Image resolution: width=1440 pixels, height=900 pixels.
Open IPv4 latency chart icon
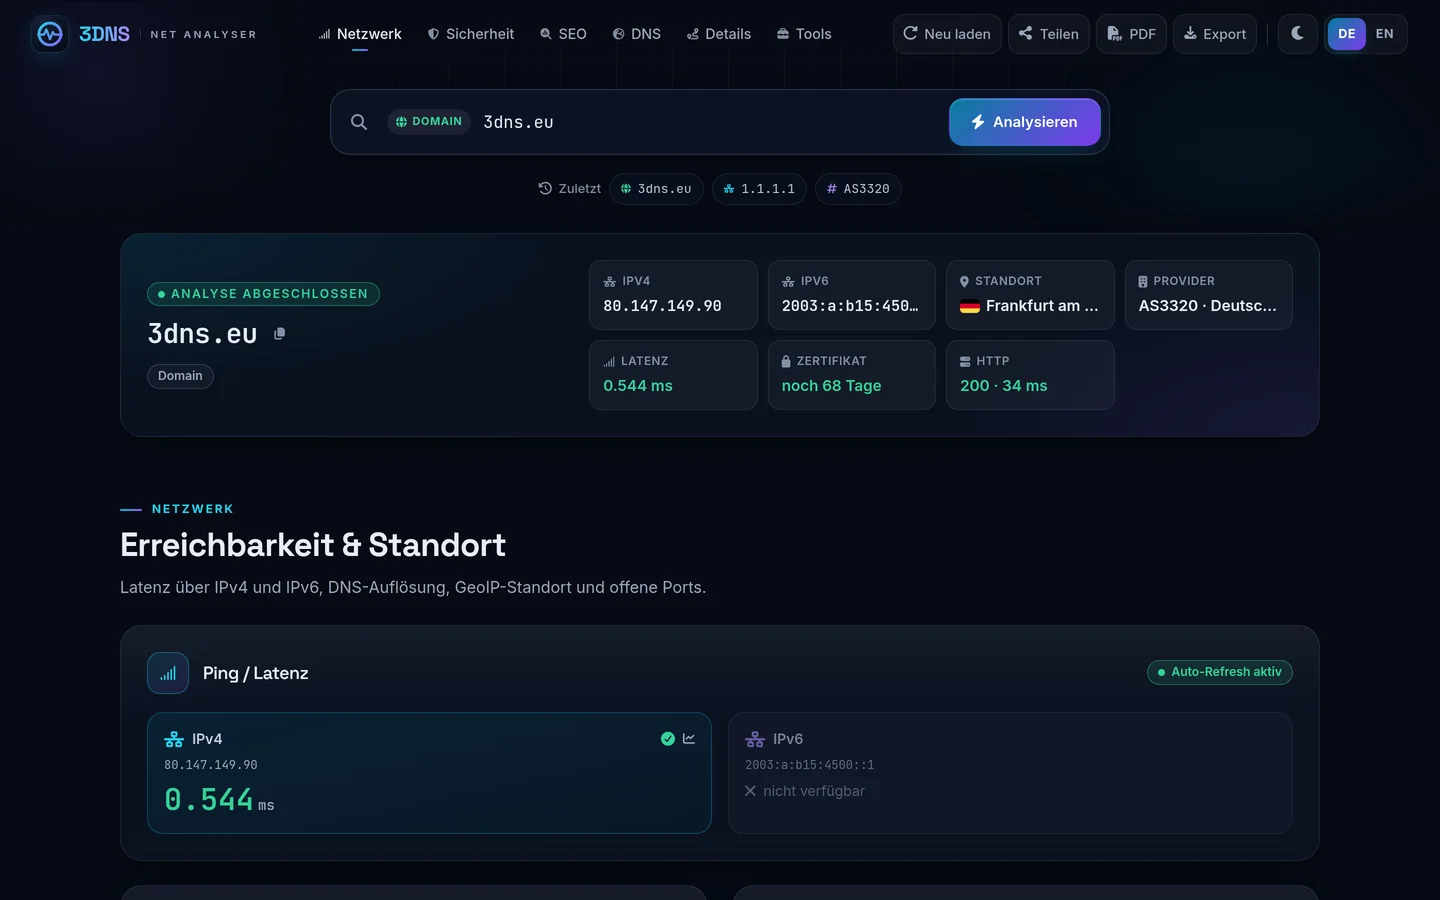pyautogui.click(x=689, y=739)
